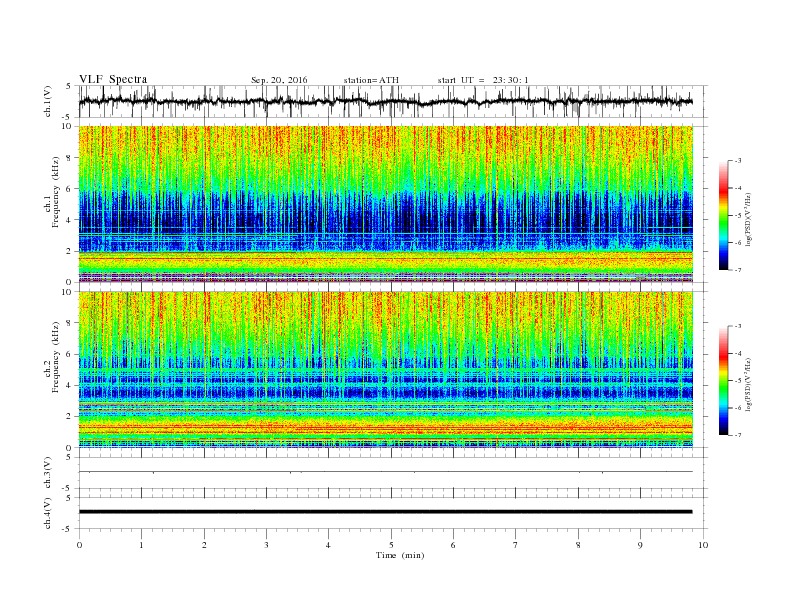Click the "station=ATH" header label
The width and height of the screenshot is (792, 612).
[371, 80]
